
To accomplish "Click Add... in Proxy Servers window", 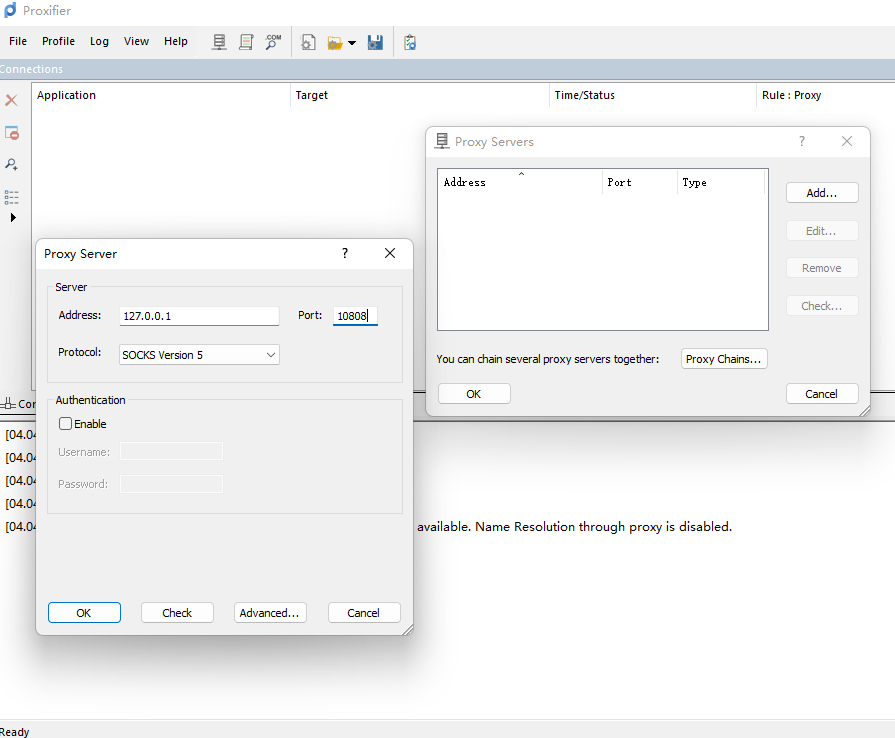I will click(x=822, y=193).
